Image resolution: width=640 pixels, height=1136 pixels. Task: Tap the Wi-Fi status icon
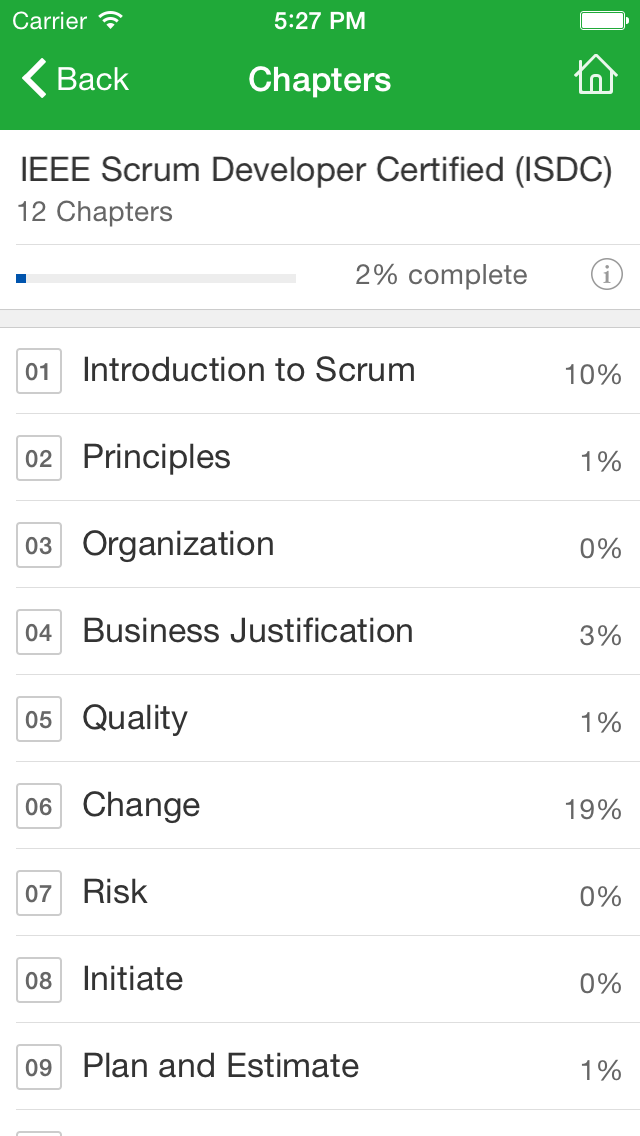coord(111,20)
